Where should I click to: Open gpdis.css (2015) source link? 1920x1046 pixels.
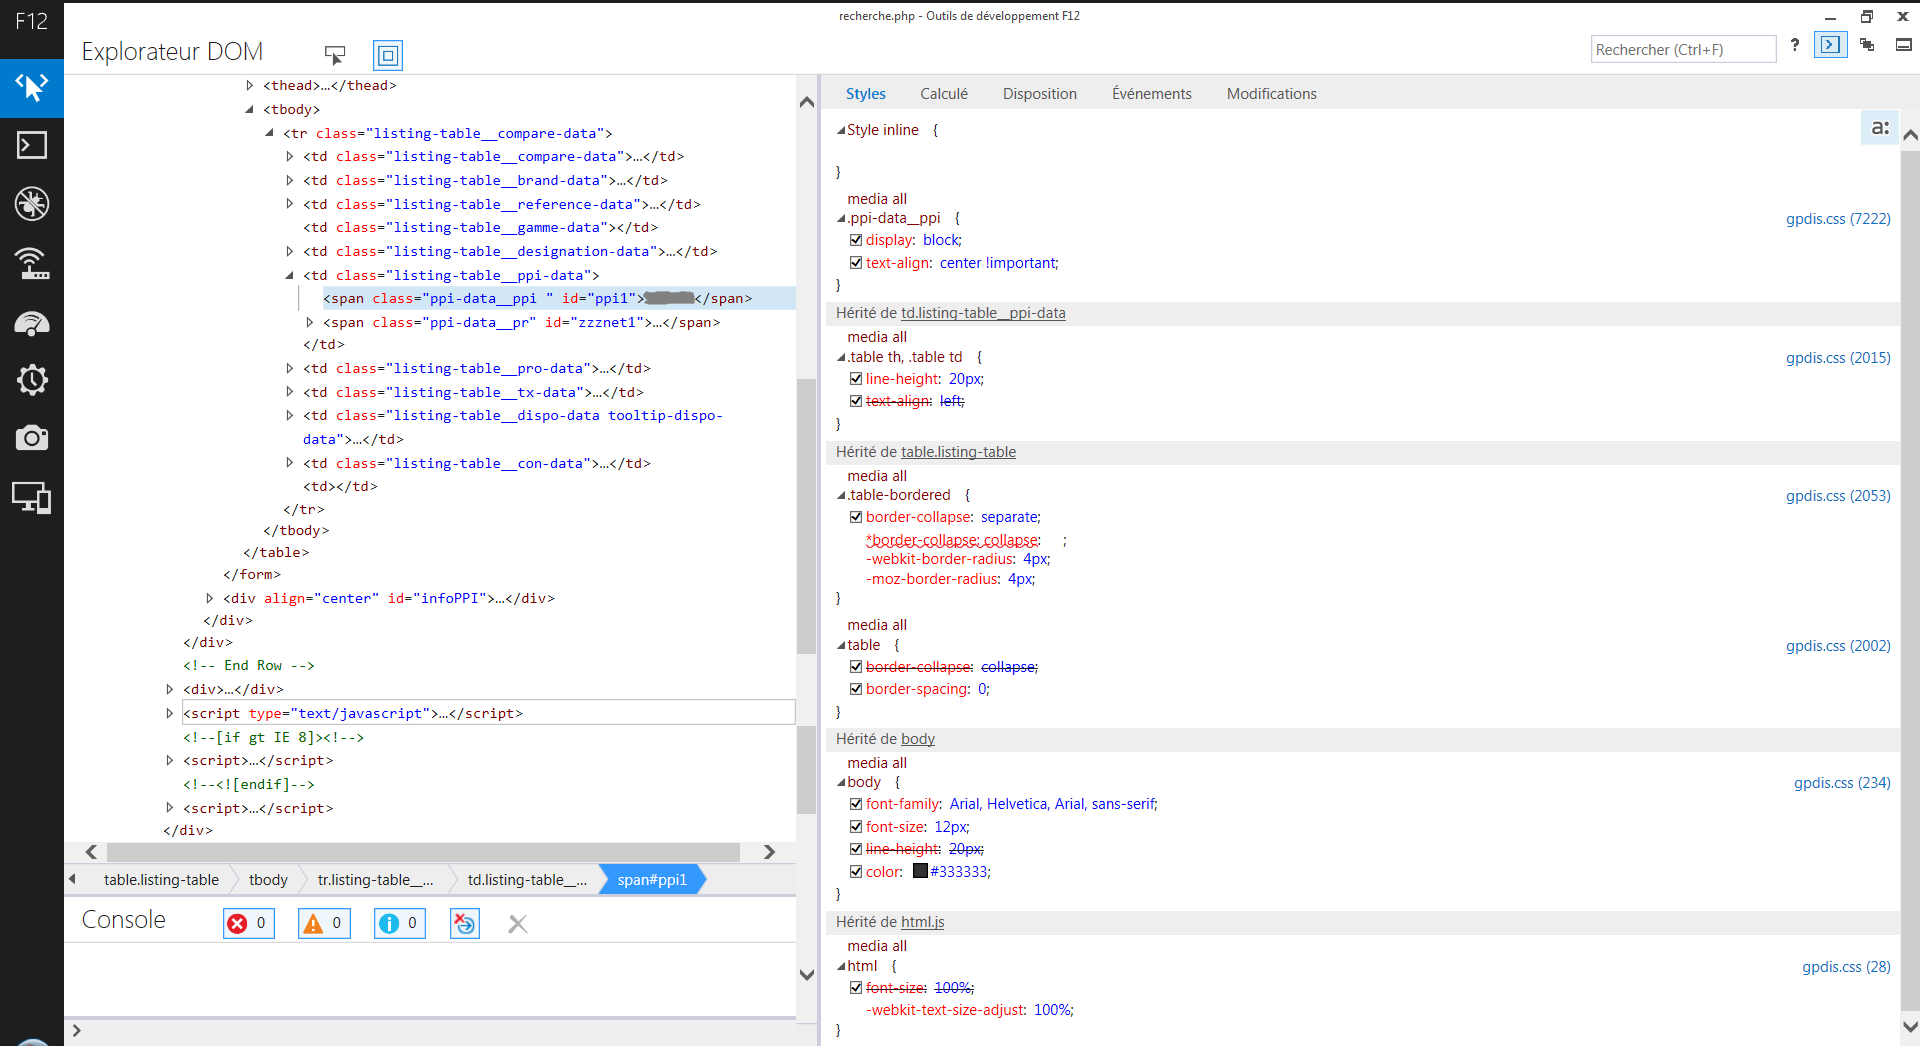[1838, 358]
